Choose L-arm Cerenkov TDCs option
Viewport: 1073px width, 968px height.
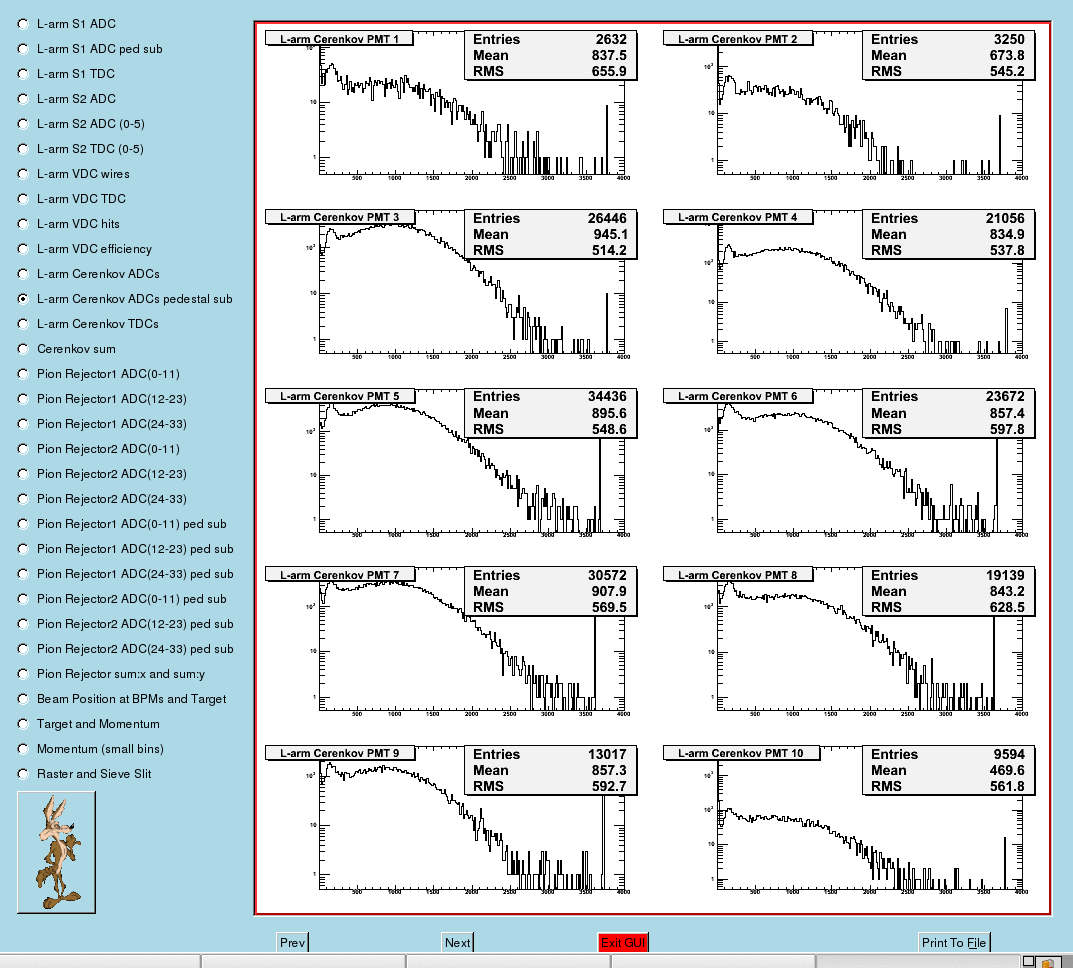coord(23,324)
